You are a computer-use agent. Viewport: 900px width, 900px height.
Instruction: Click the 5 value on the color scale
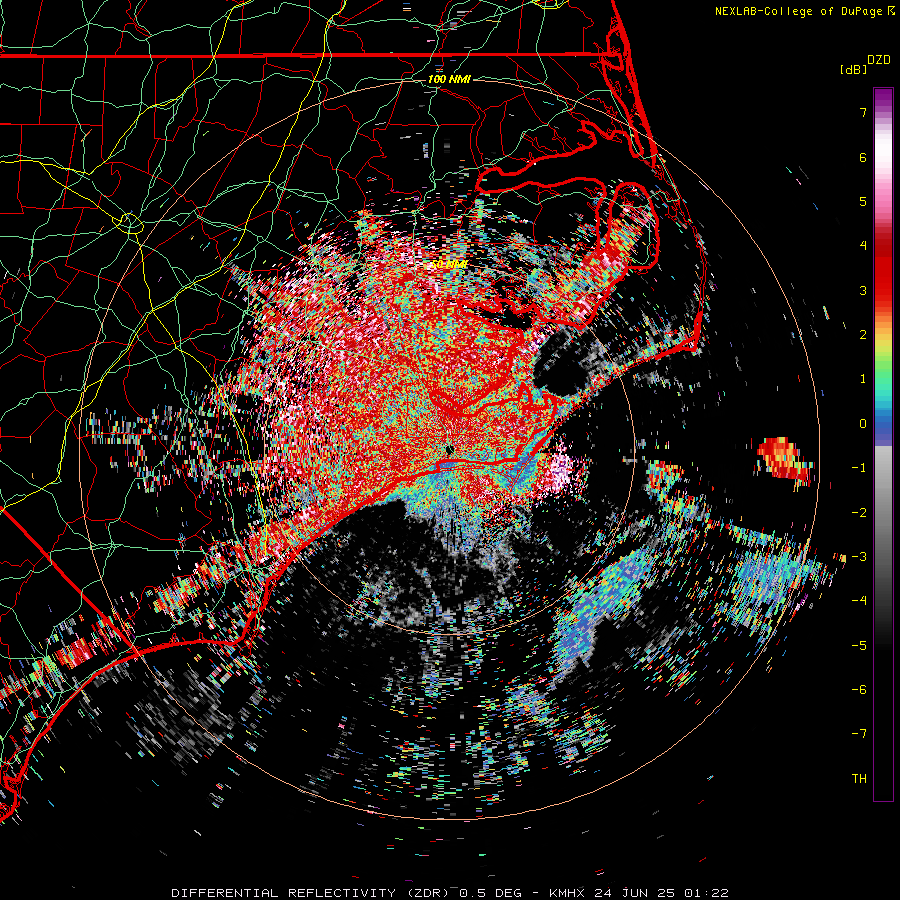click(x=863, y=201)
